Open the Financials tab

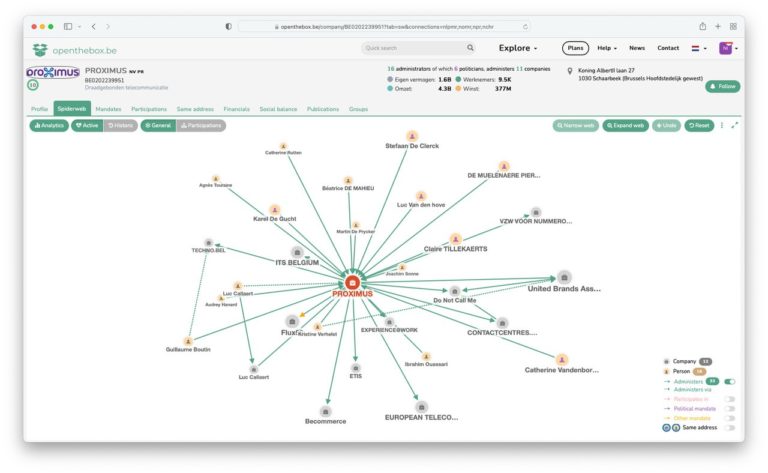(x=237, y=109)
